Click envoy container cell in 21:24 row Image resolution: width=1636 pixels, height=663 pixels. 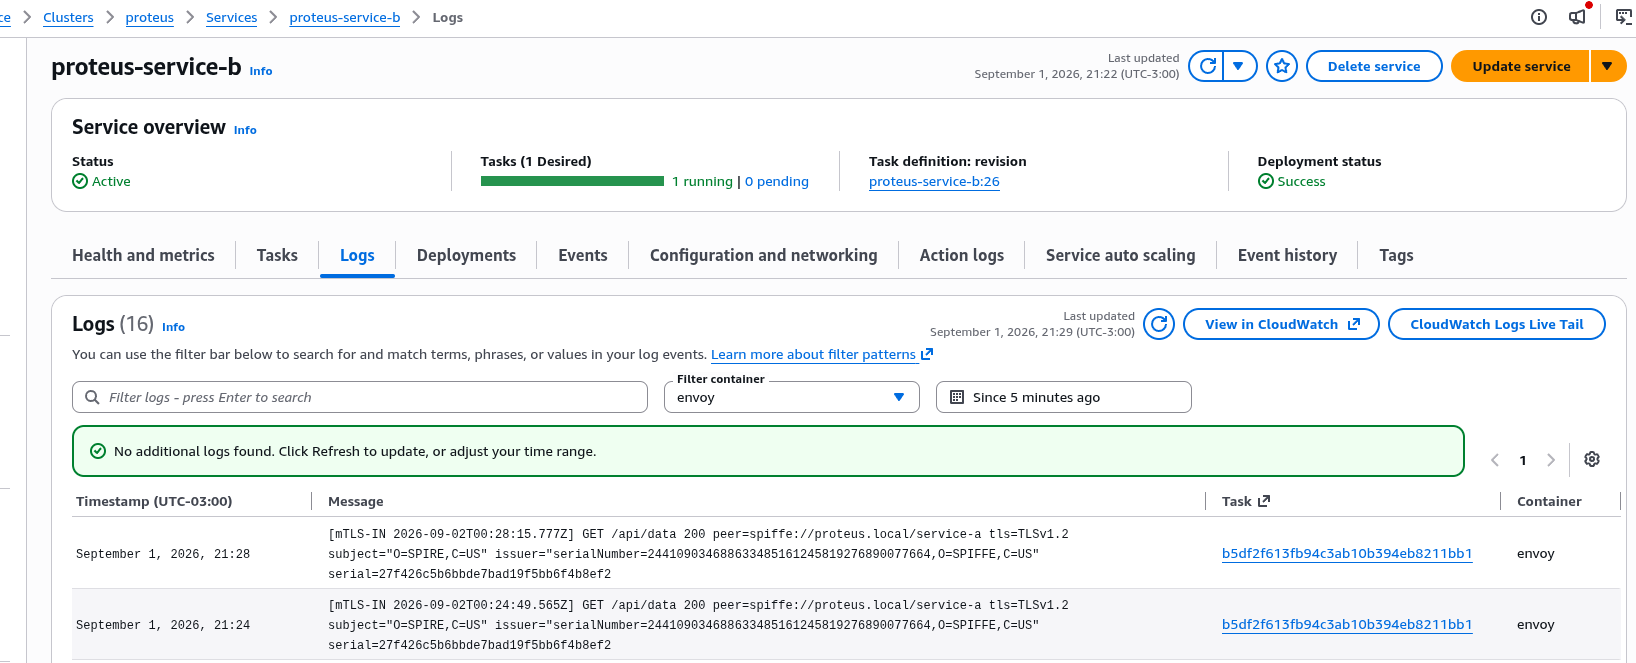(1536, 624)
